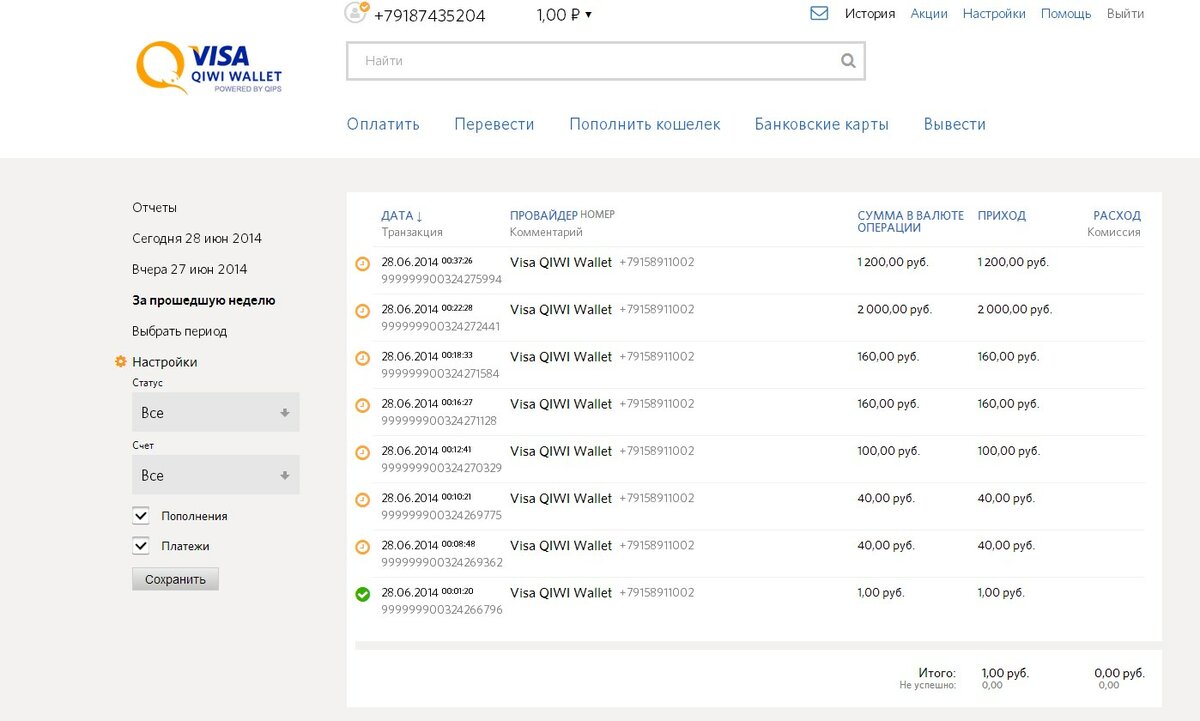The height and width of the screenshot is (721, 1200).
Task: Click the ПРИХОД column header
Action: point(1002,215)
